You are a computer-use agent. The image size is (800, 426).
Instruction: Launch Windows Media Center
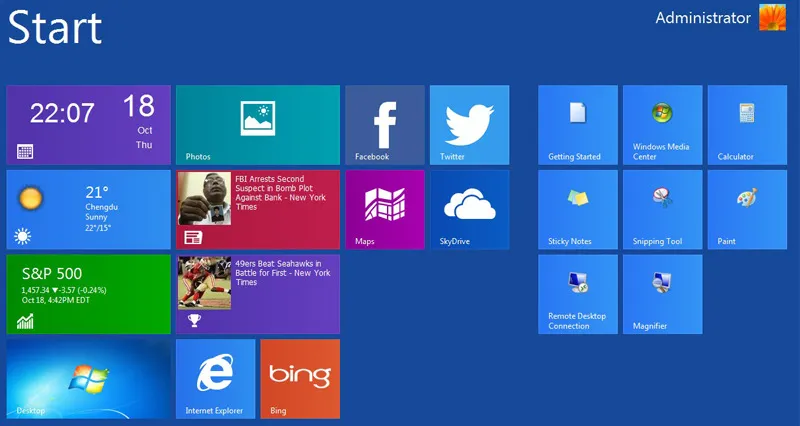(662, 124)
